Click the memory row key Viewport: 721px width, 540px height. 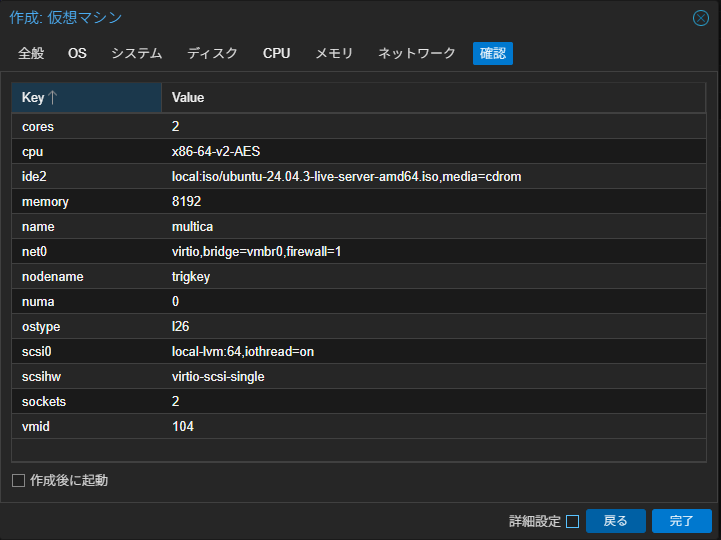tap(45, 202)
